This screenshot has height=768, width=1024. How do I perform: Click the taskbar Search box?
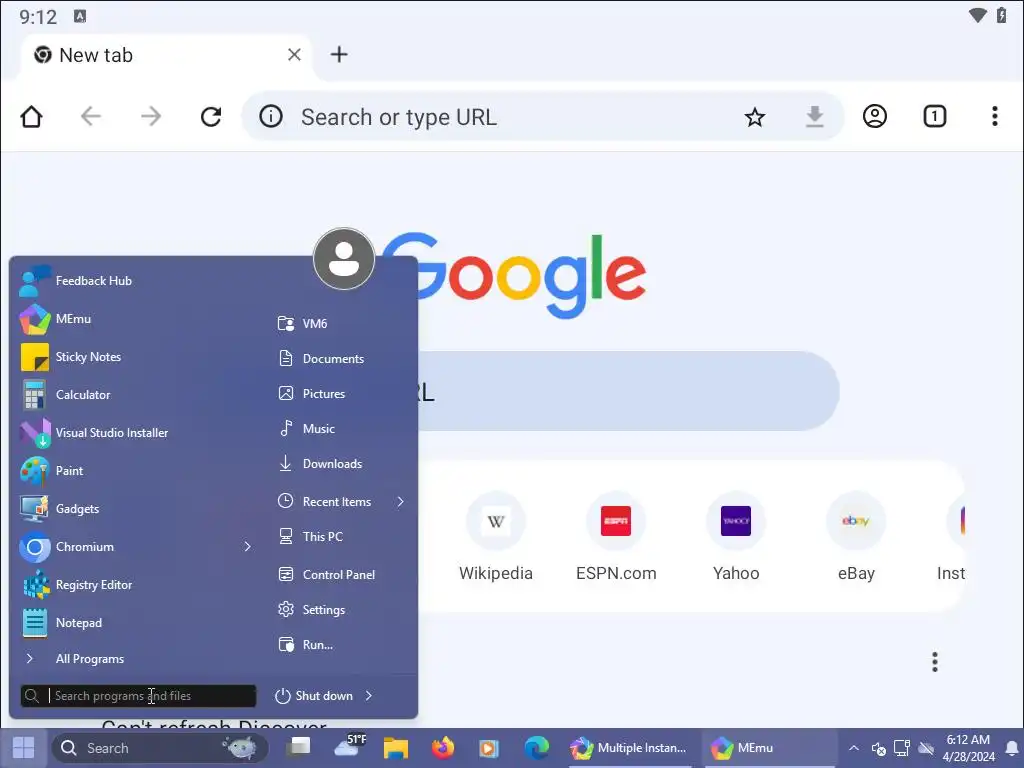pyautogui.click(x=160, y=748)
